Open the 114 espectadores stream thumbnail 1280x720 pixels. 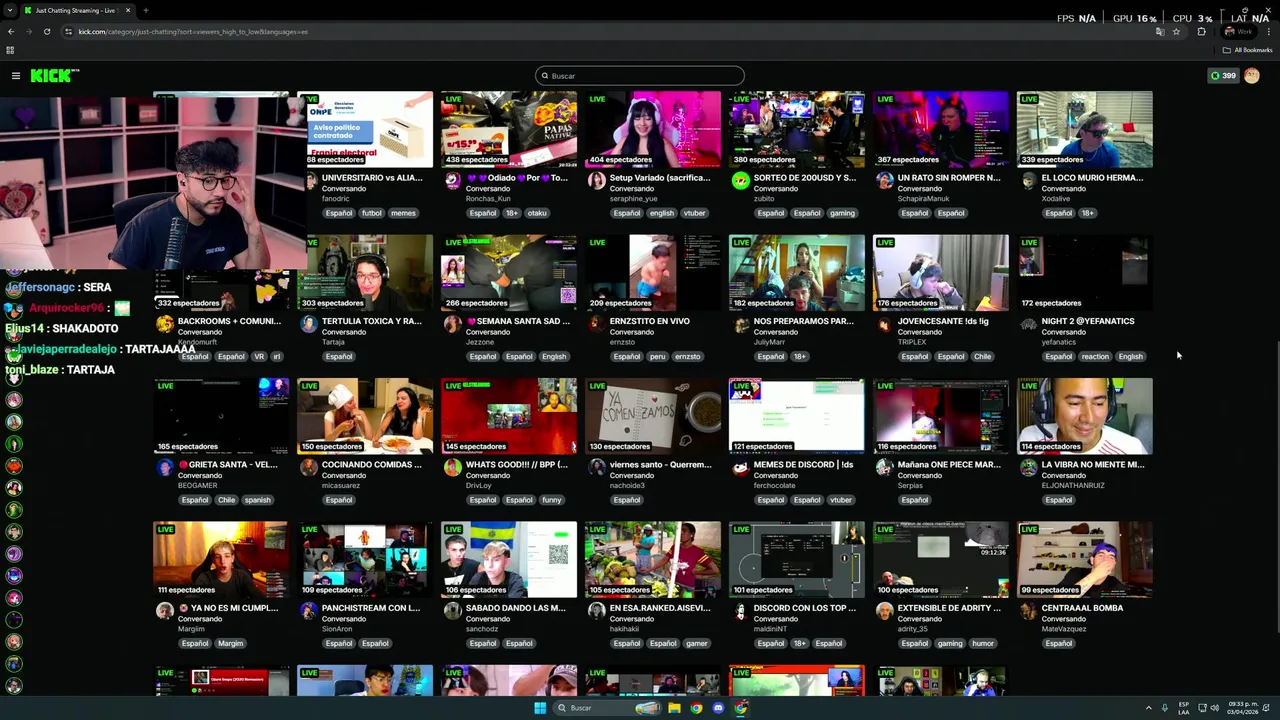click(1085, 416)
